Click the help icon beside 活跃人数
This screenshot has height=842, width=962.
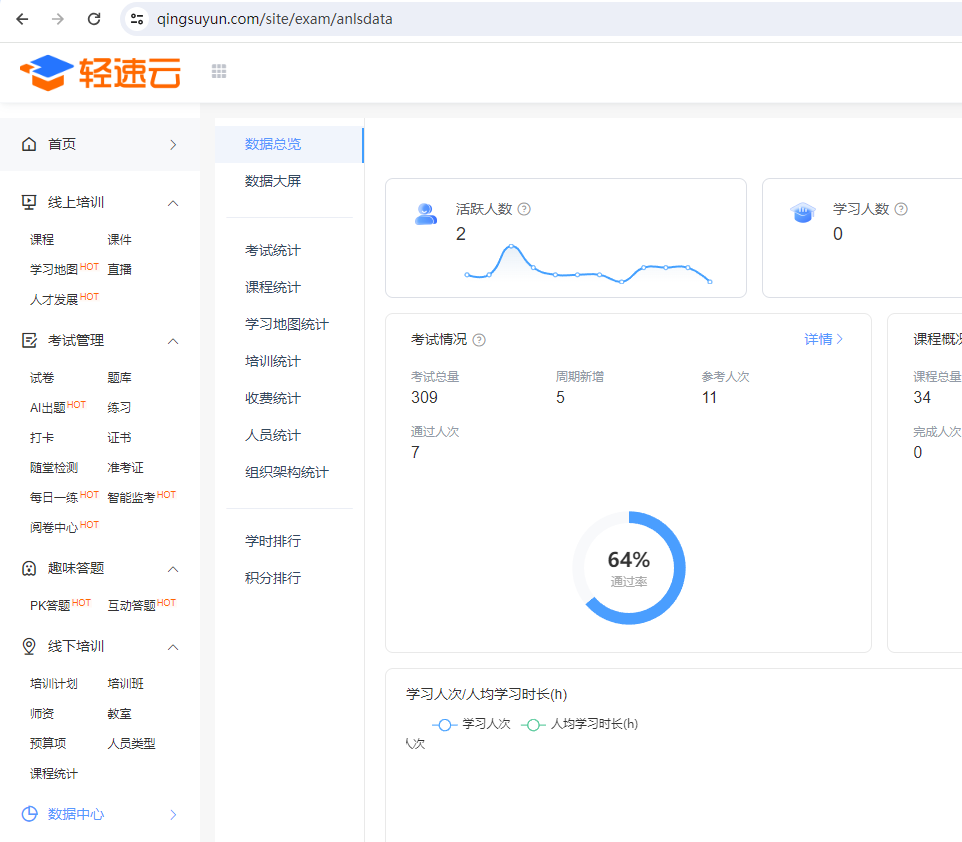(x=524, y=209)
